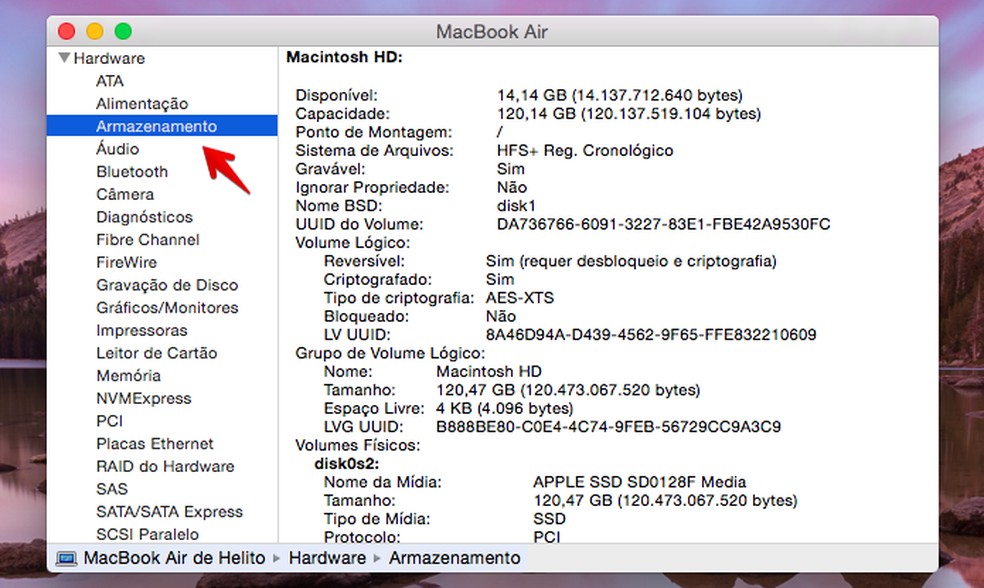Minimize window with the yellow button

pos(95,31)
